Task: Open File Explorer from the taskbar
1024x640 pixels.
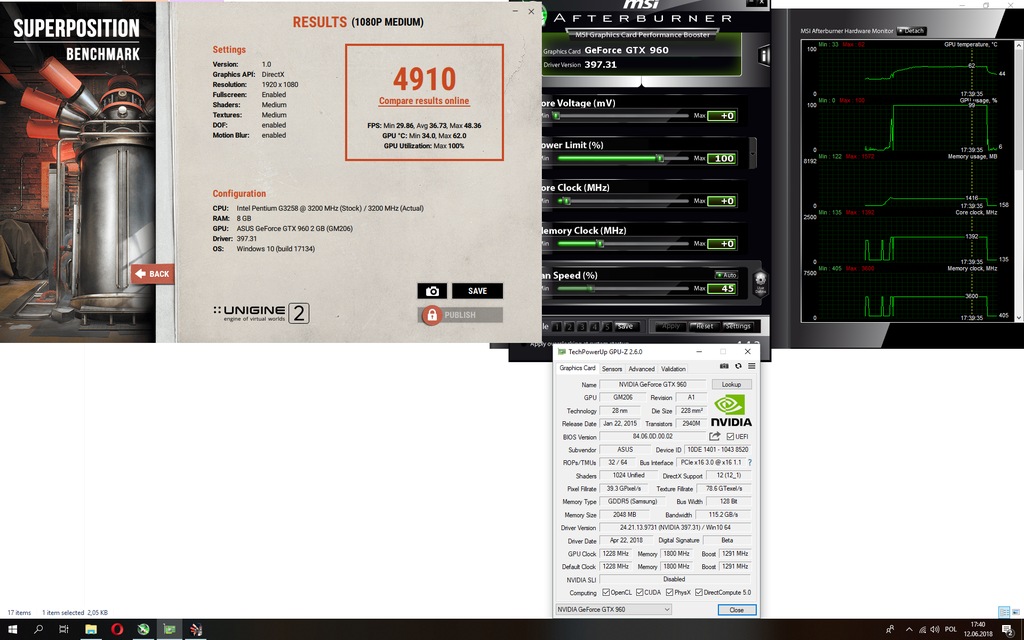Action: click(91, 630)
